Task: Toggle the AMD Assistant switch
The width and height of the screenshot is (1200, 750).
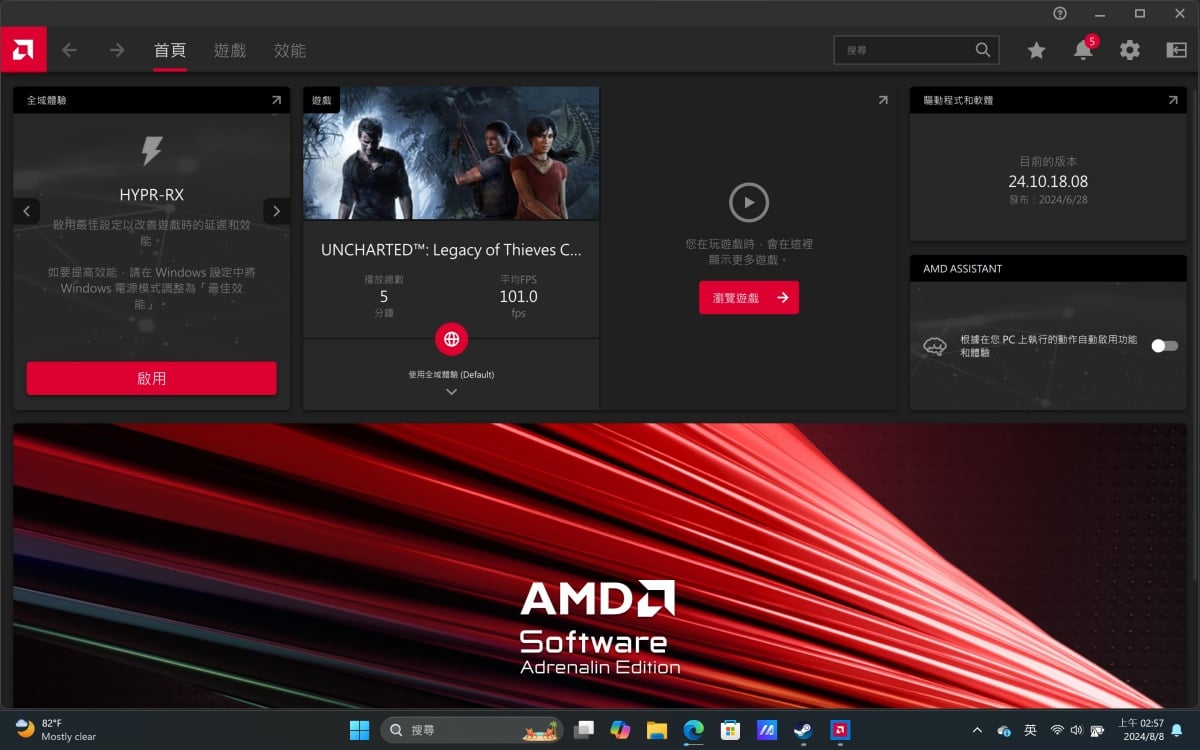Action: (x=1164, y=346)
